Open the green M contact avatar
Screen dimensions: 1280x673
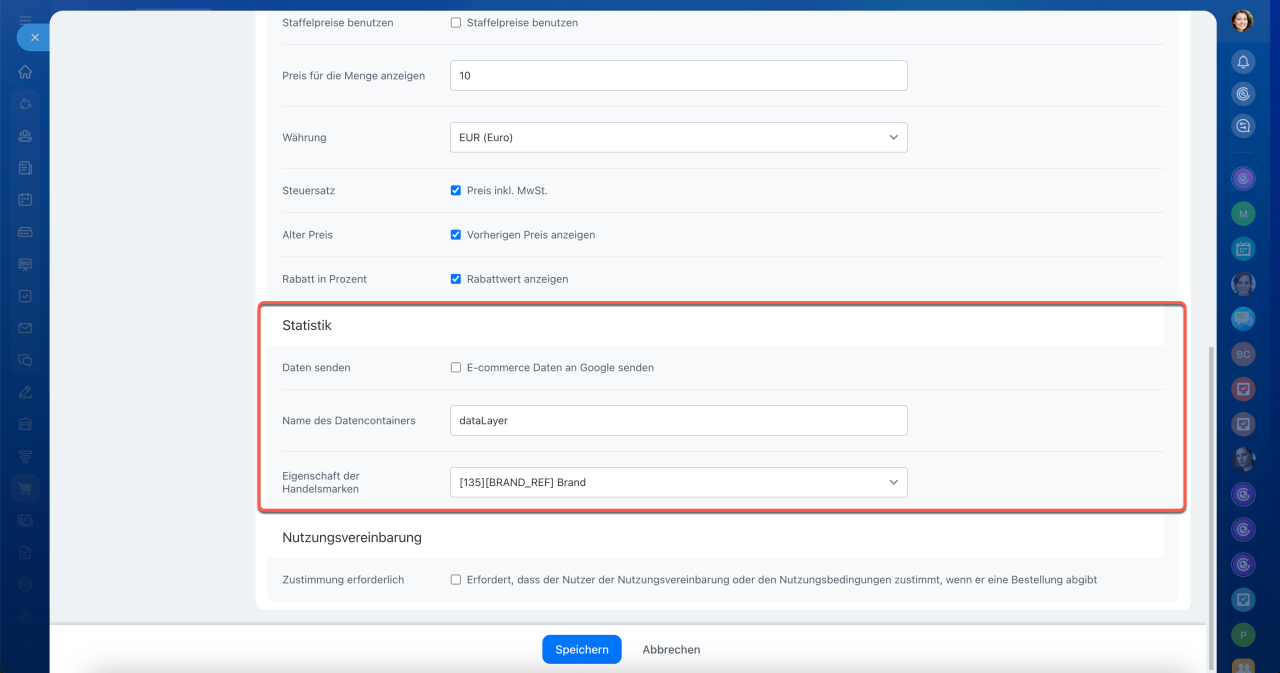click(x=1243, y=214)
